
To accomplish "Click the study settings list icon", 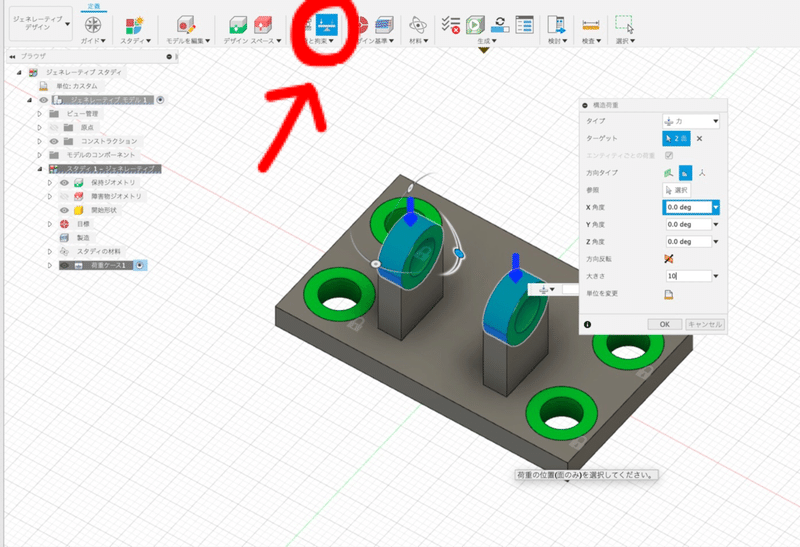I will [x=524, y=24].
